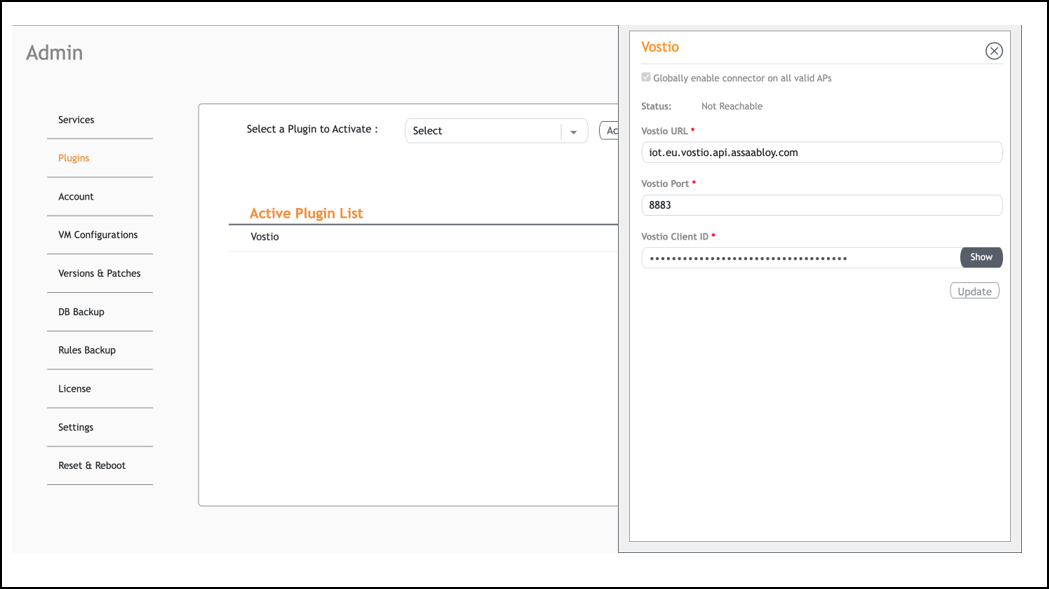Click the Vostio URL input field
This screenshot has width=1049, height=589.
point(822,153)
